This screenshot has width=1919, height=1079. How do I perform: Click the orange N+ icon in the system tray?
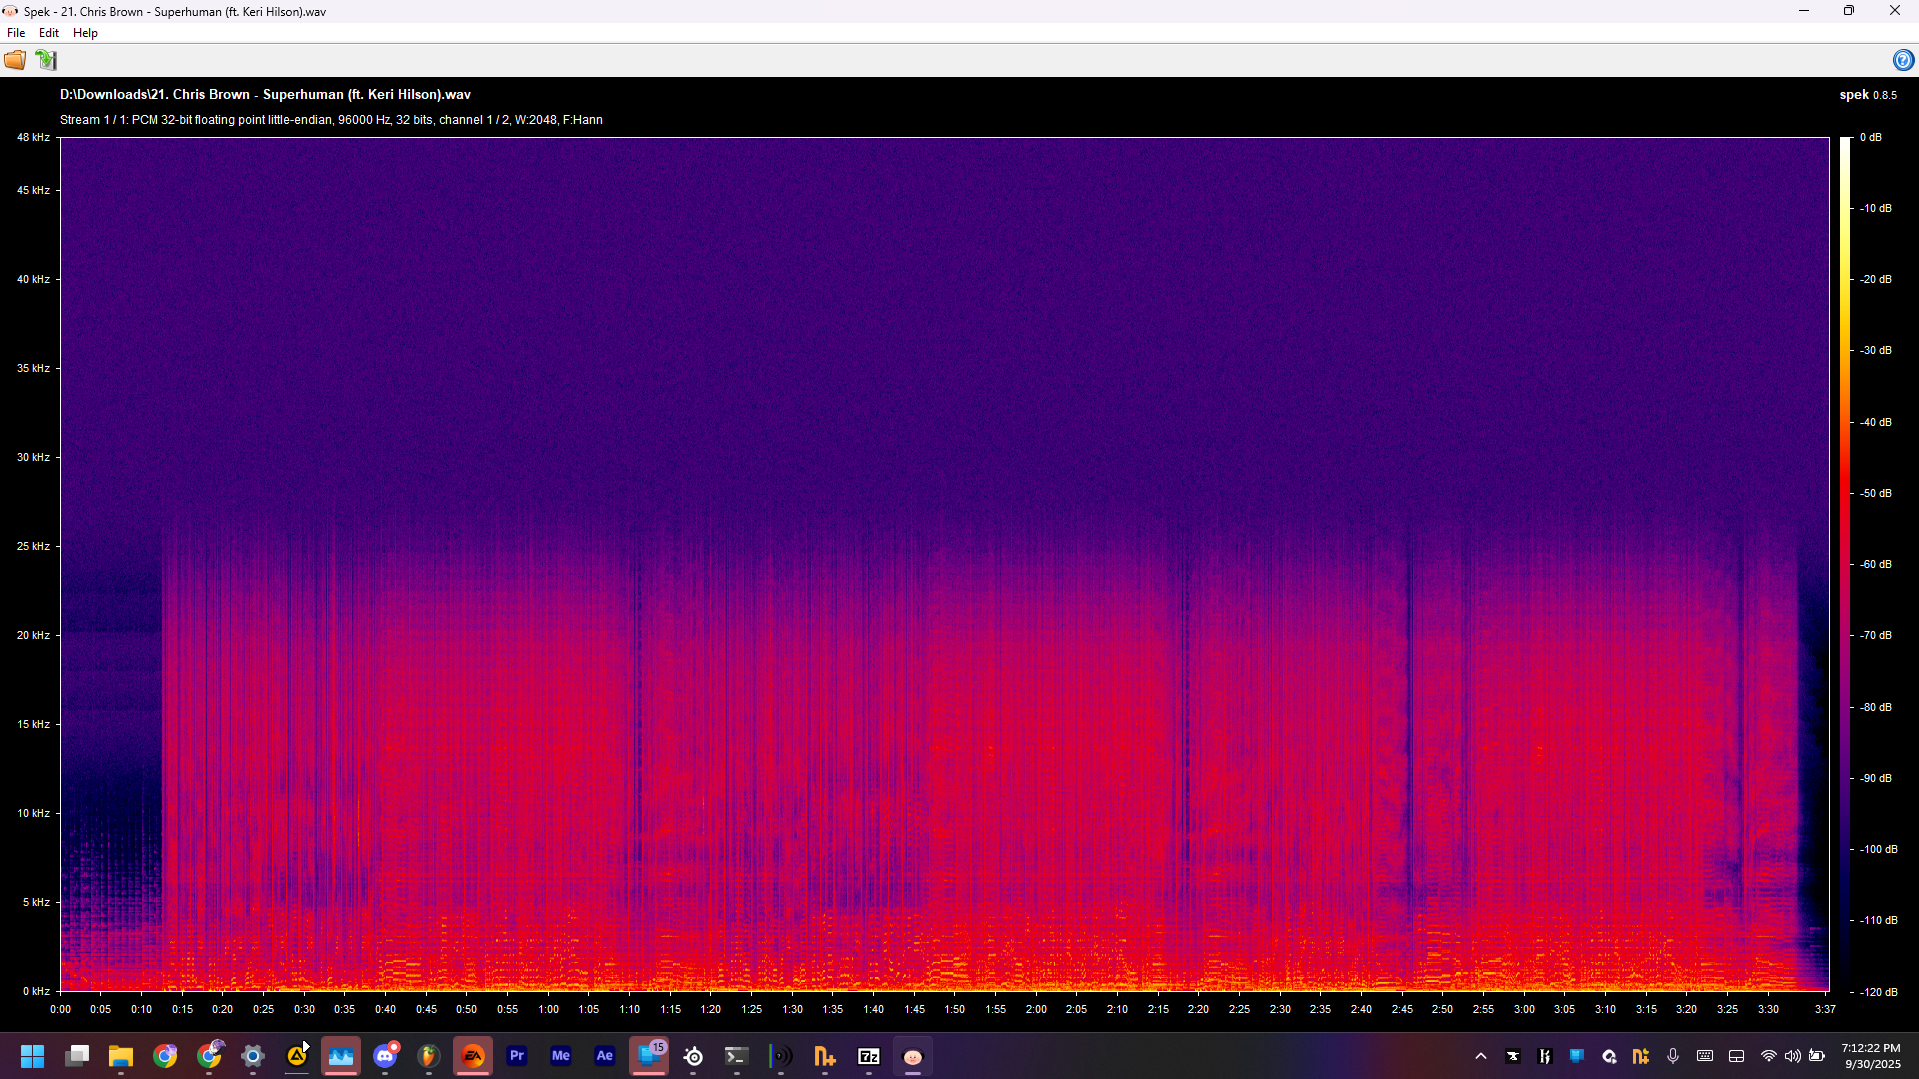1641,1056
